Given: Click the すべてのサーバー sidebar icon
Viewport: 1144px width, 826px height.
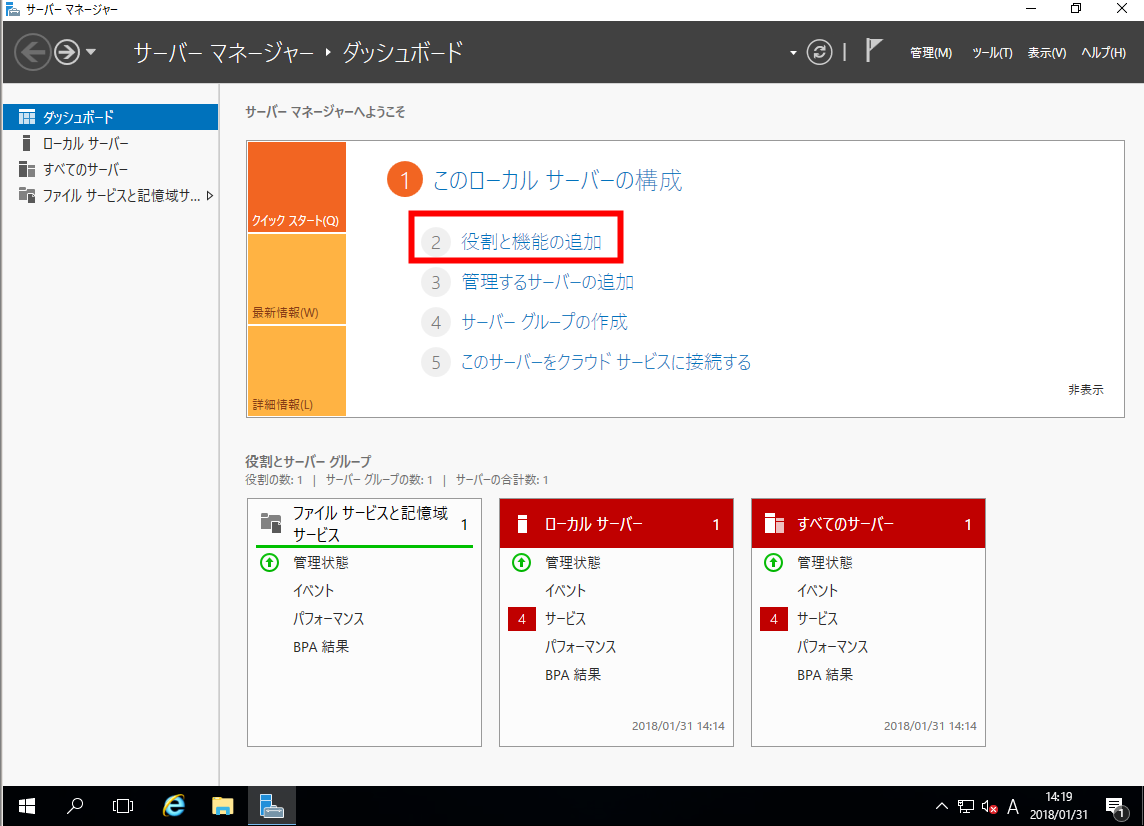Looking at the screenshot, I should coord(27,169).
